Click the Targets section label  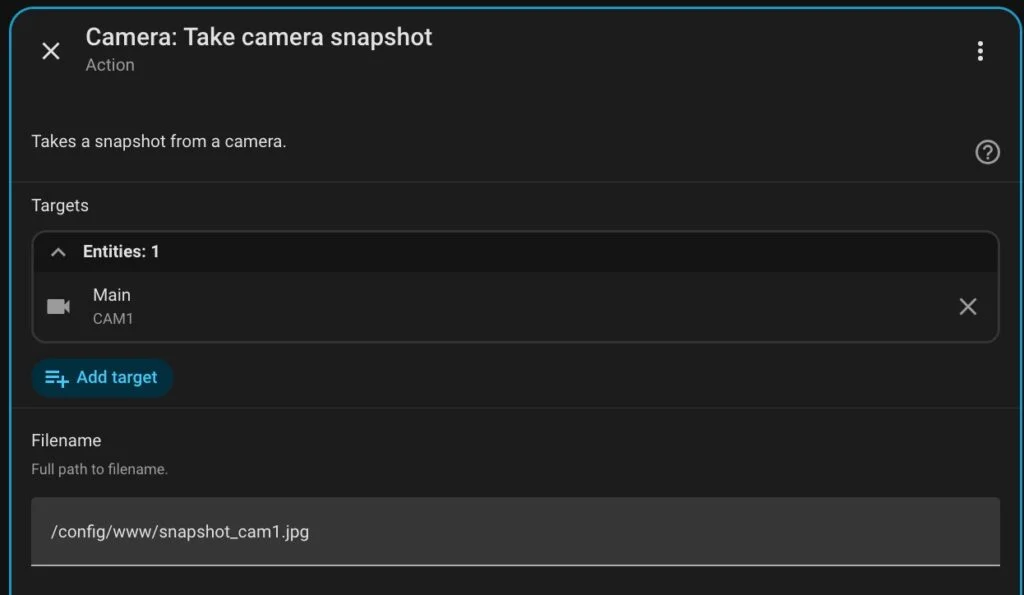click(x=60, y=205)
